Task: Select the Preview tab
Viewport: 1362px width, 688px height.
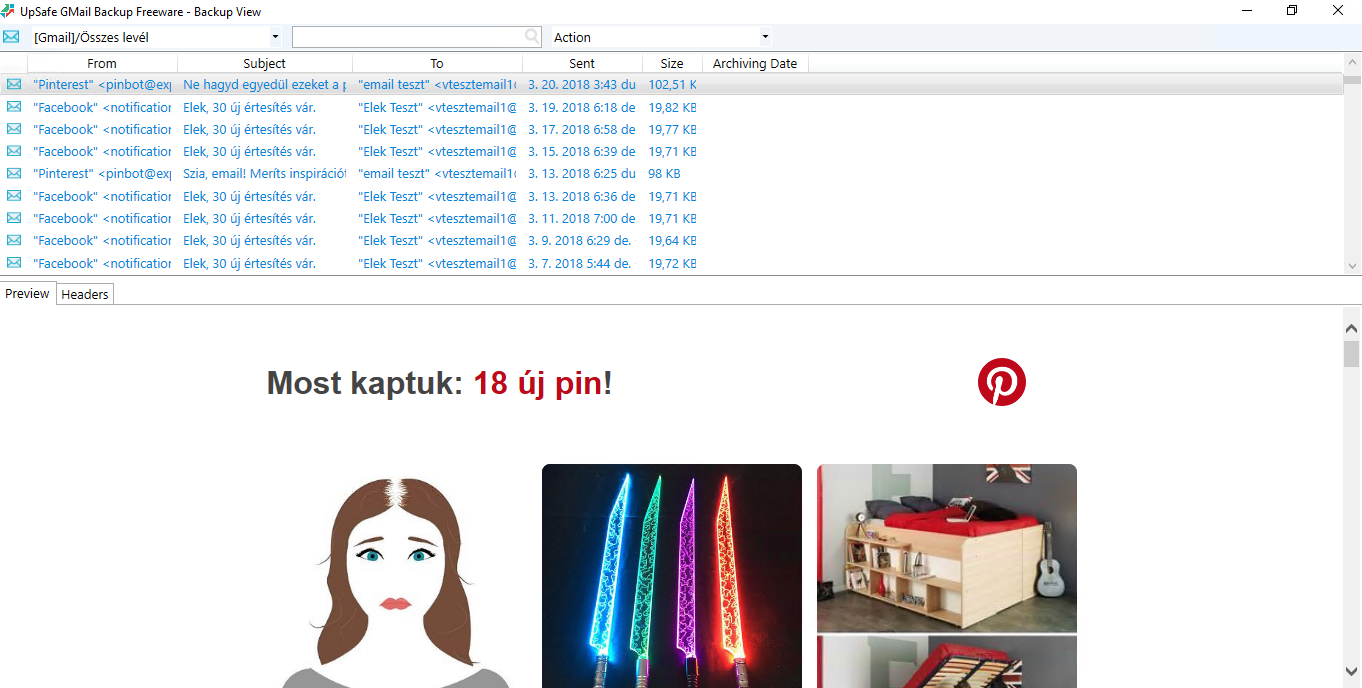Action: (27, 294)
